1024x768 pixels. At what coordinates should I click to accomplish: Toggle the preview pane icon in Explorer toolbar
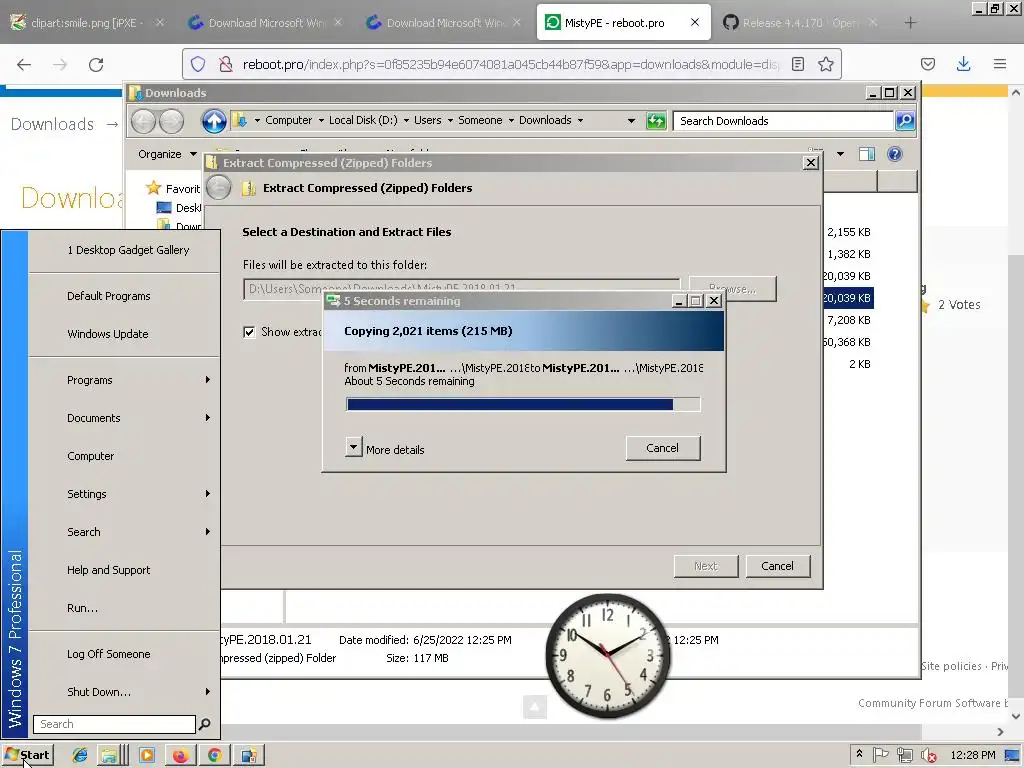point(867,154)
